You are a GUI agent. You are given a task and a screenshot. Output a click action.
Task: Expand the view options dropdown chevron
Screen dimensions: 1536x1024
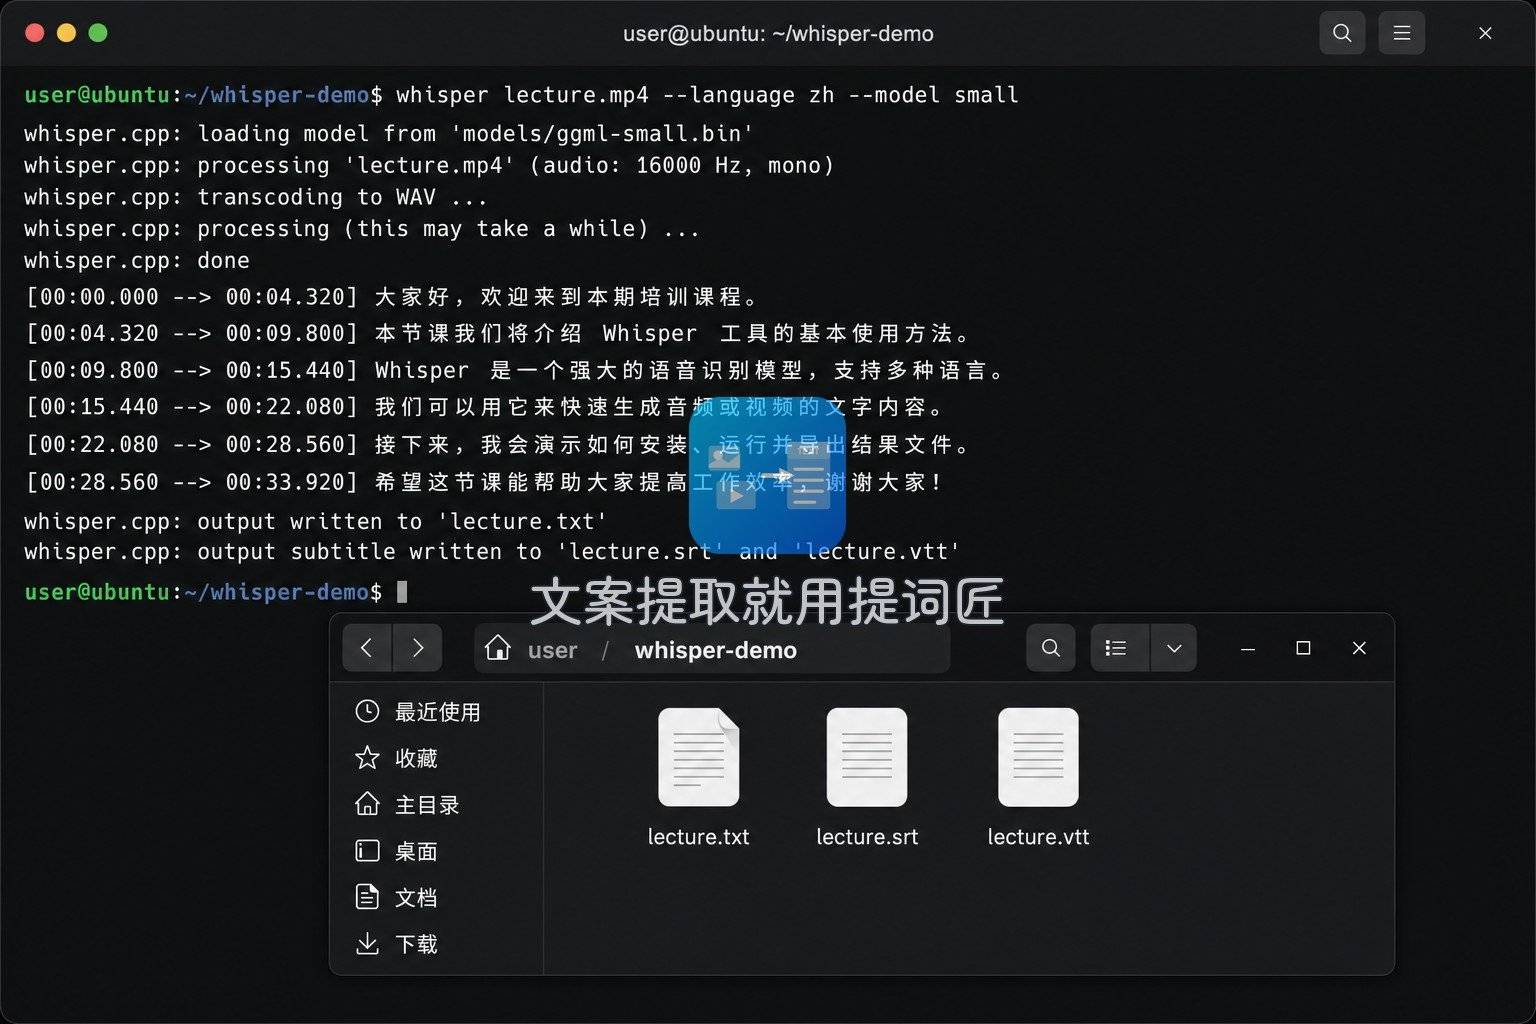pos(1174,648)
